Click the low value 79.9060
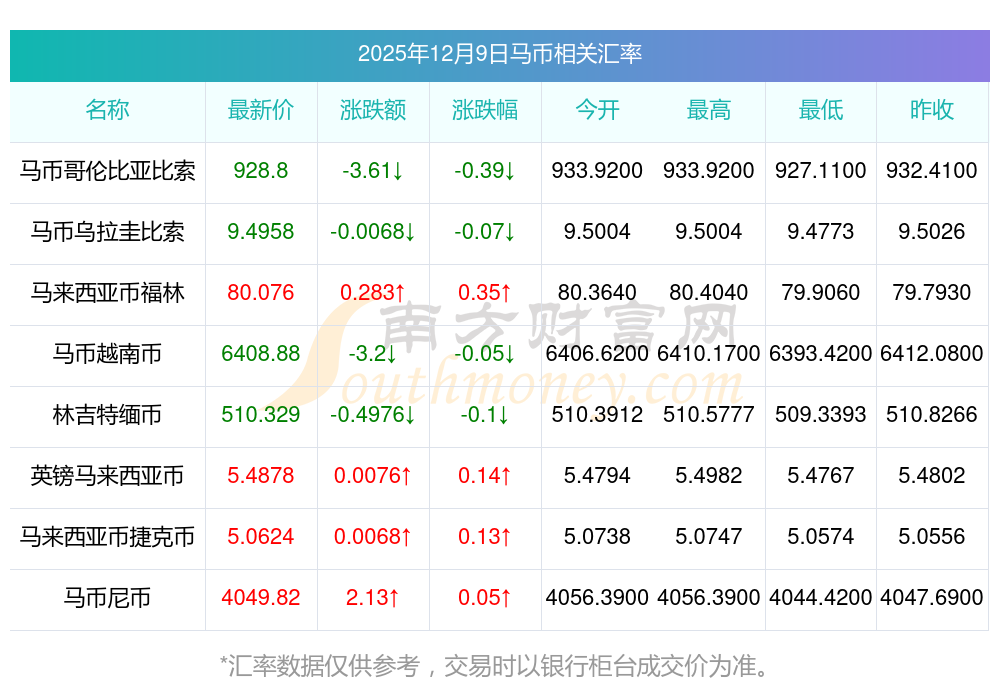The height and width of the screenshot is (697, 1000). point(821,293)
